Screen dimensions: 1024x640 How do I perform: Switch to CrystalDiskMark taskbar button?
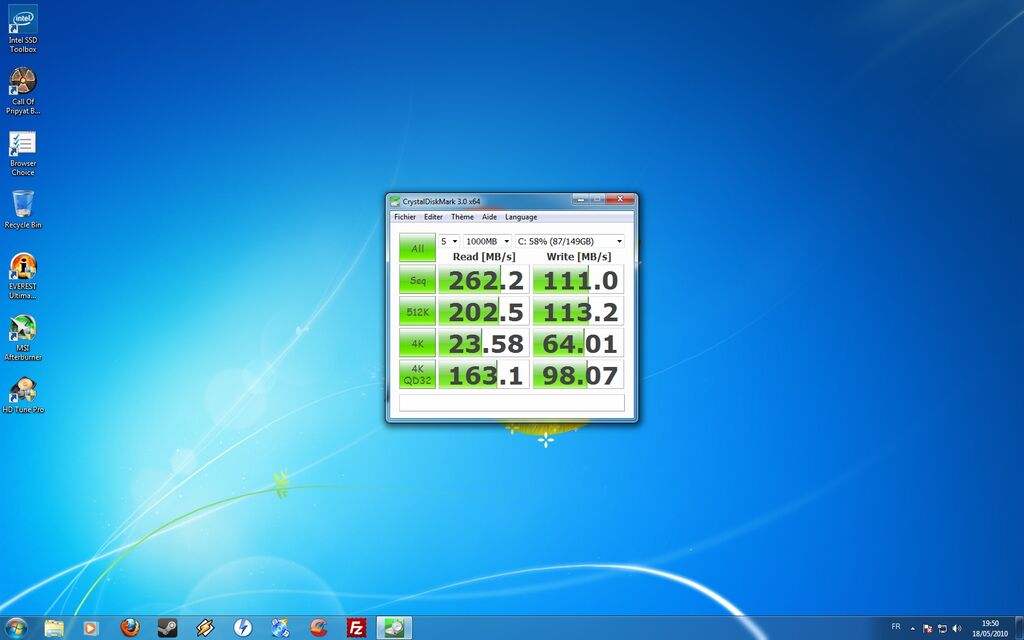[394, 628]
